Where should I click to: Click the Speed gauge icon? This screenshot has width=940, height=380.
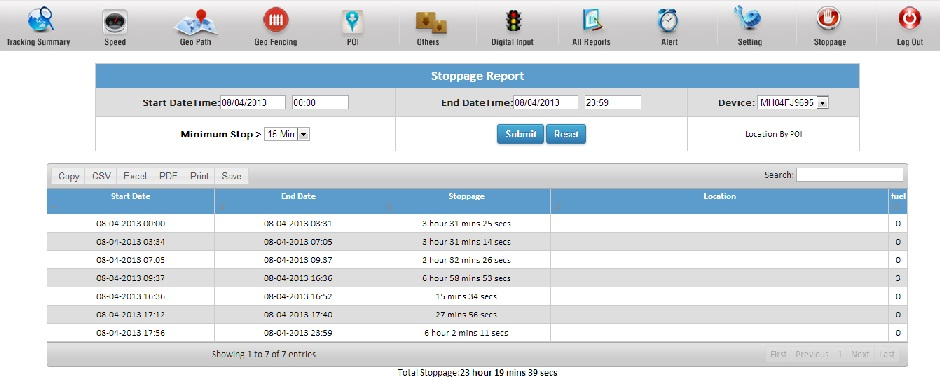(x=115, y=21)
